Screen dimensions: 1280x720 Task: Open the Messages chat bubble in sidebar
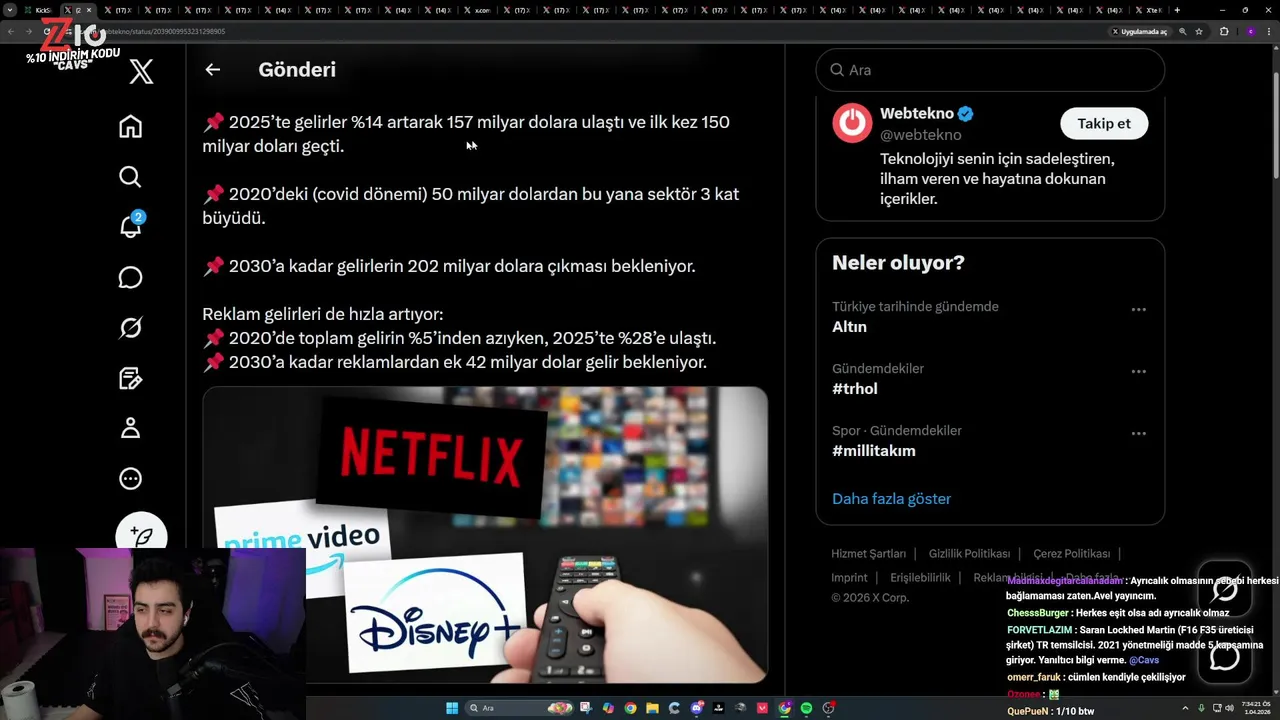click(130, 278)
